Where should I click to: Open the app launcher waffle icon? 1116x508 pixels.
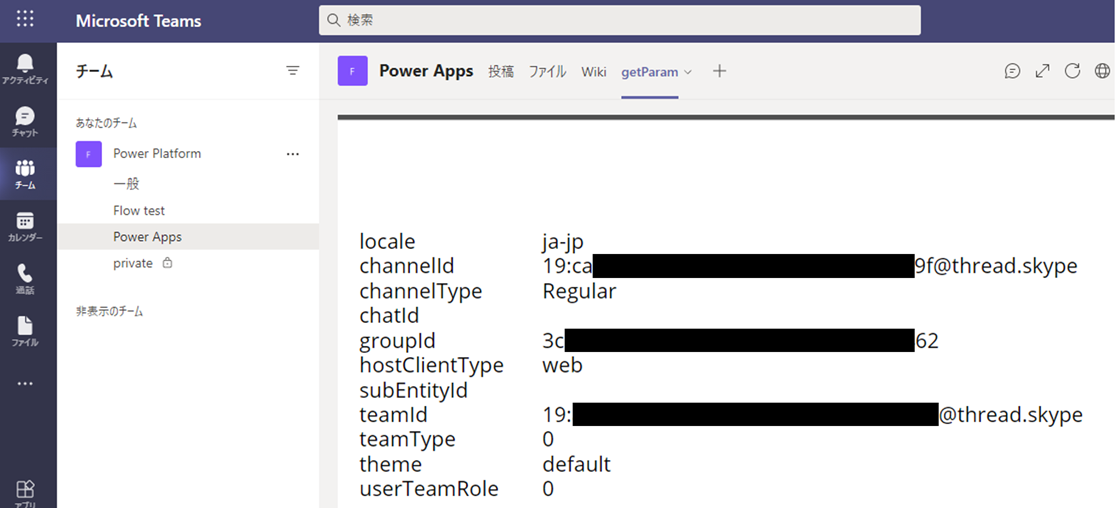tap(25, 19)
